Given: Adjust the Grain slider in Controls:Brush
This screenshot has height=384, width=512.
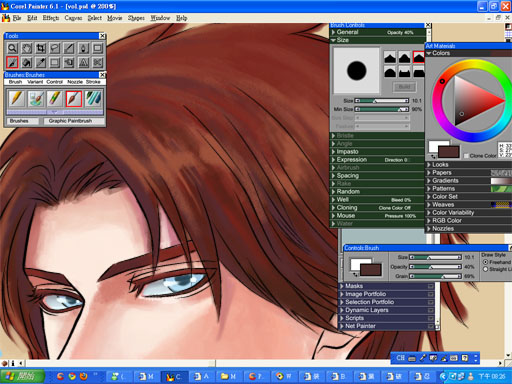Looking at the screenshot, I should coord(435,276).
